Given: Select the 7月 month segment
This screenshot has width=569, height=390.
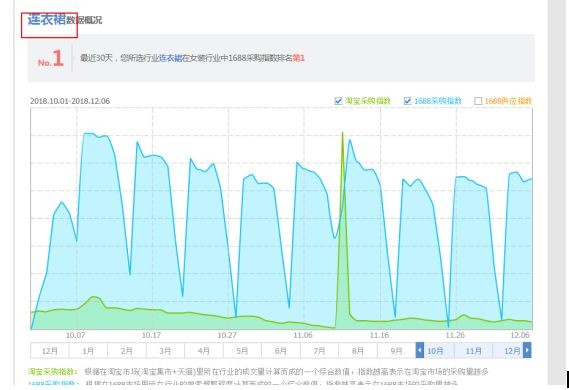Looking at the screenshot, I should [x=319, y=351].
